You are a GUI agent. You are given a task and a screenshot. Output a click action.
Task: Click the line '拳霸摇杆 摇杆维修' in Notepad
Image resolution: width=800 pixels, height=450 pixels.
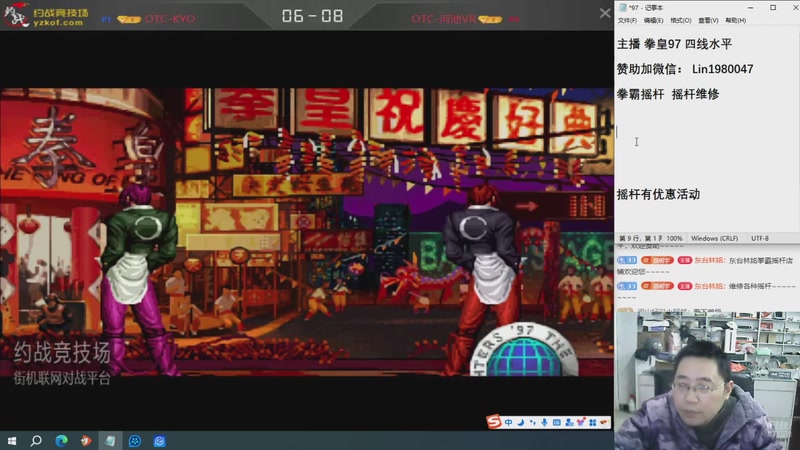668,94
